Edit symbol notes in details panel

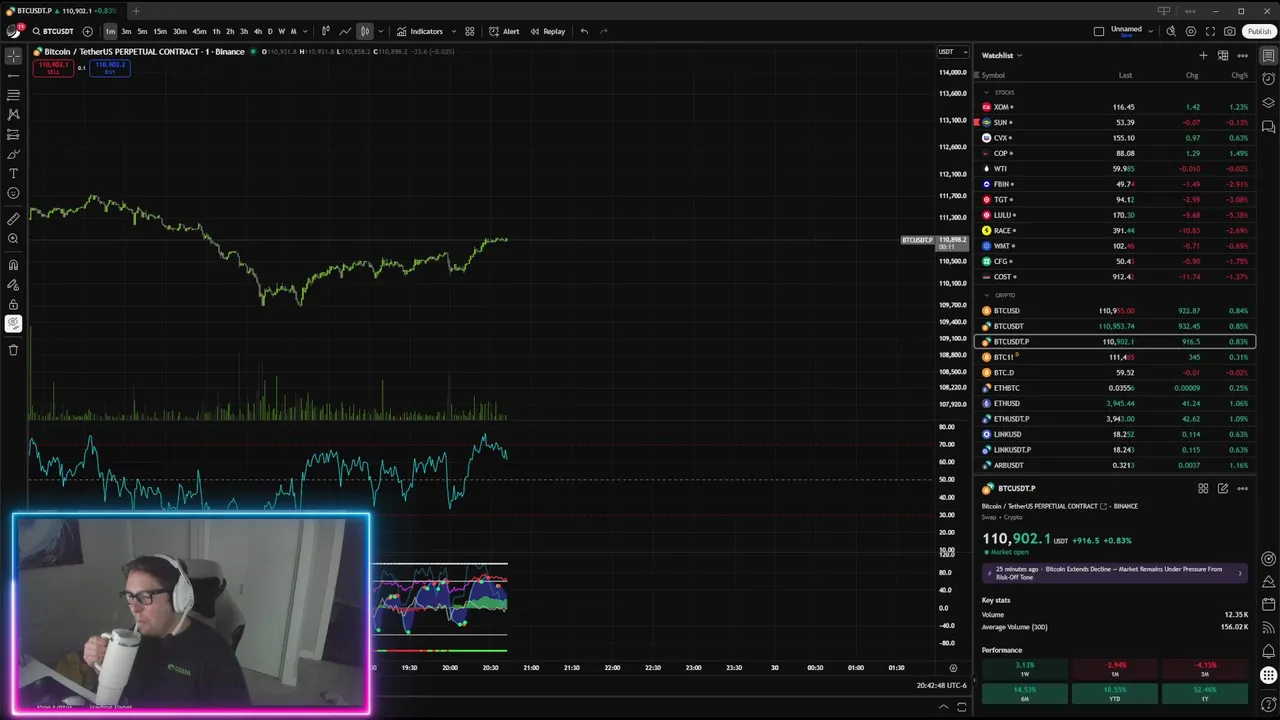[x=1223, y=488]
